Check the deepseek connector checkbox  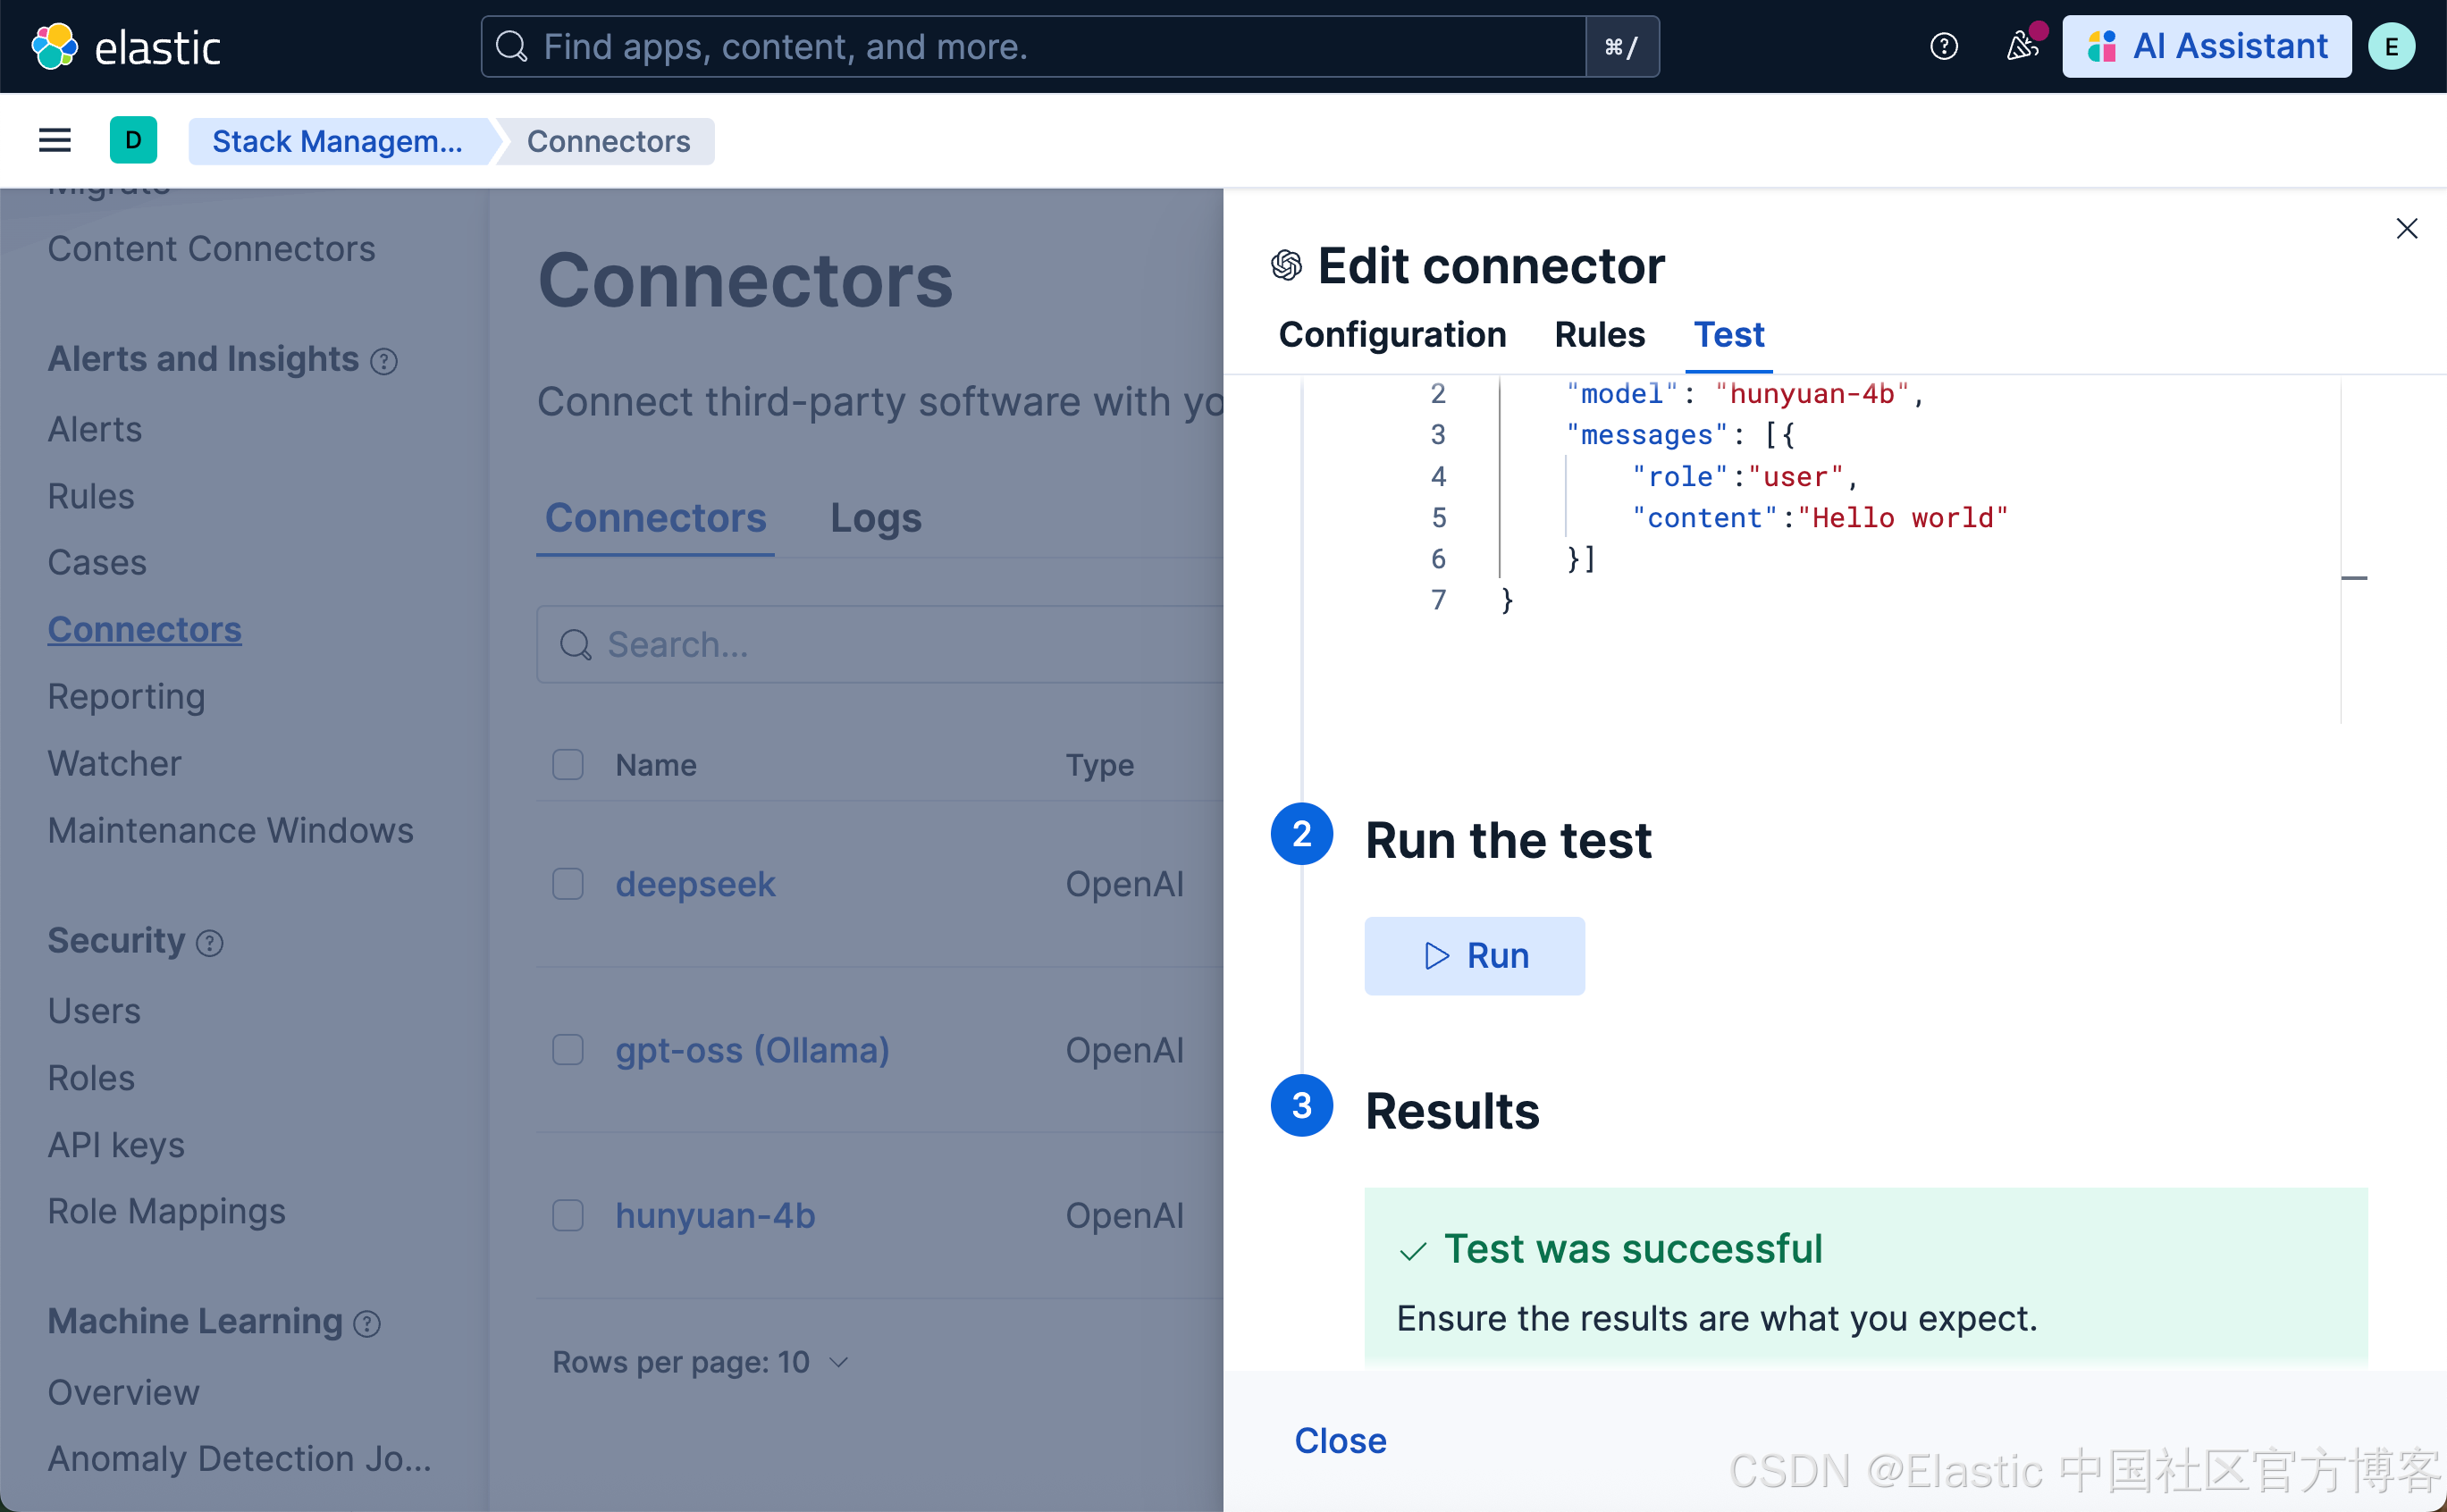coord(568,884)
